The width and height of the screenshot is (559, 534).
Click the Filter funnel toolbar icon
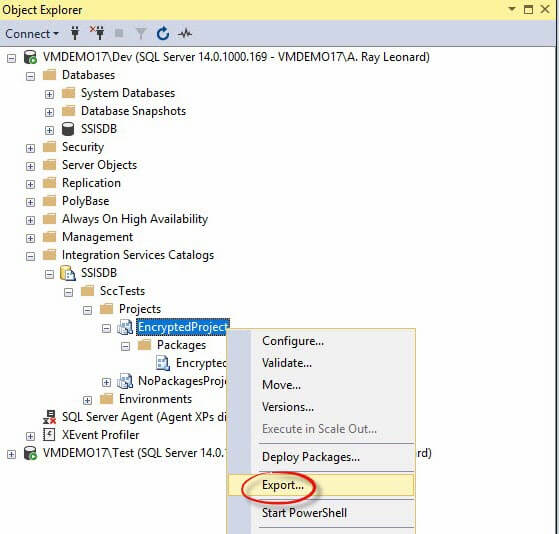(x=141, y=34)
